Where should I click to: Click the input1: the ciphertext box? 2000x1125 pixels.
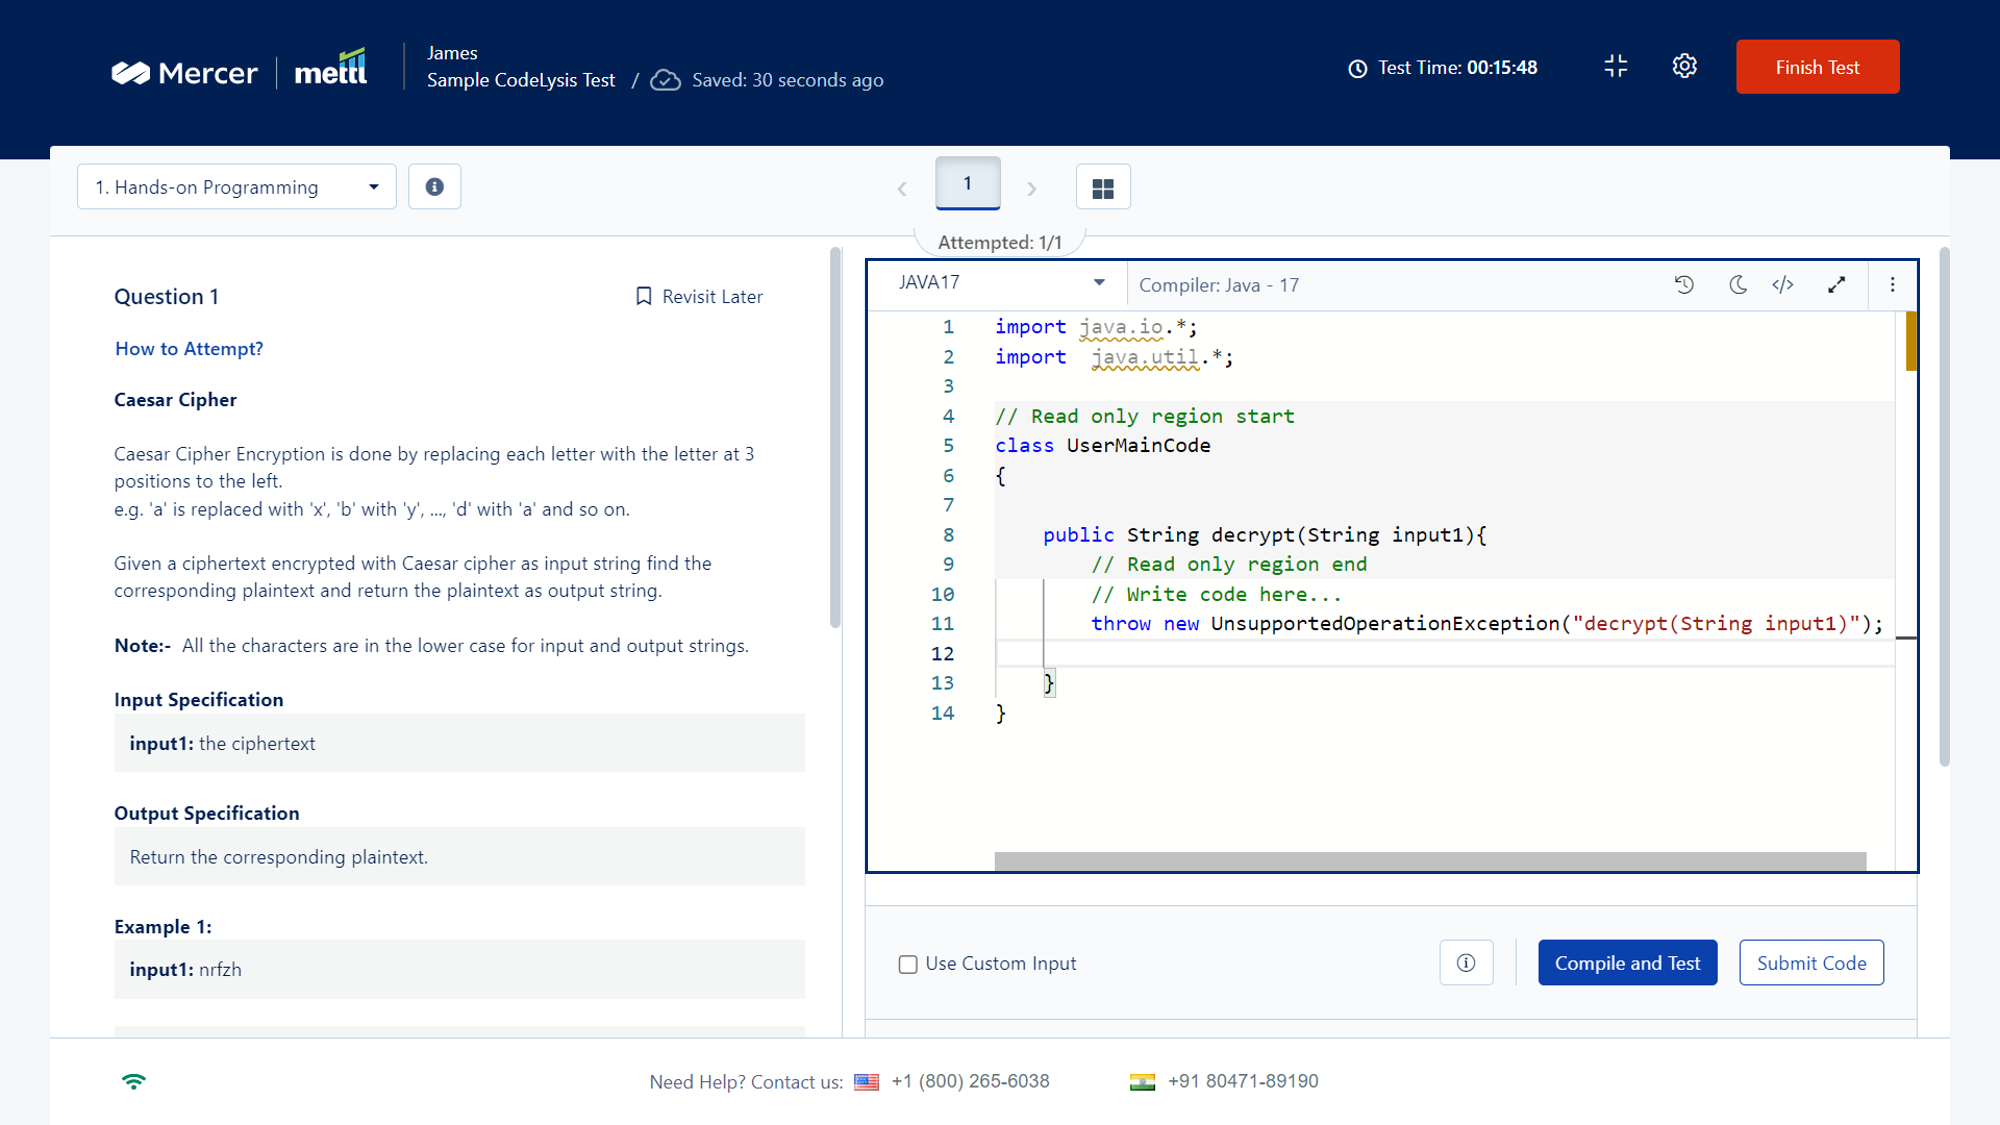[459, 743]
